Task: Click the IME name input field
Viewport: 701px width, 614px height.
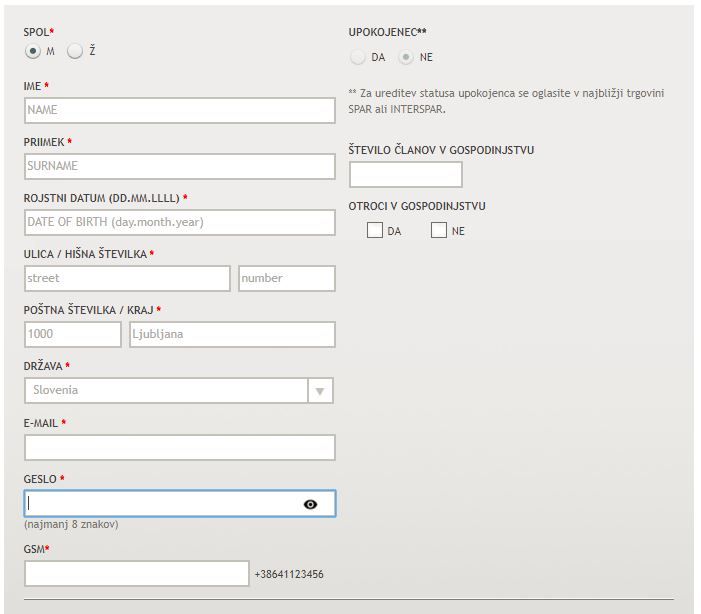Action: pyautogui.click(x=179, y=110)
